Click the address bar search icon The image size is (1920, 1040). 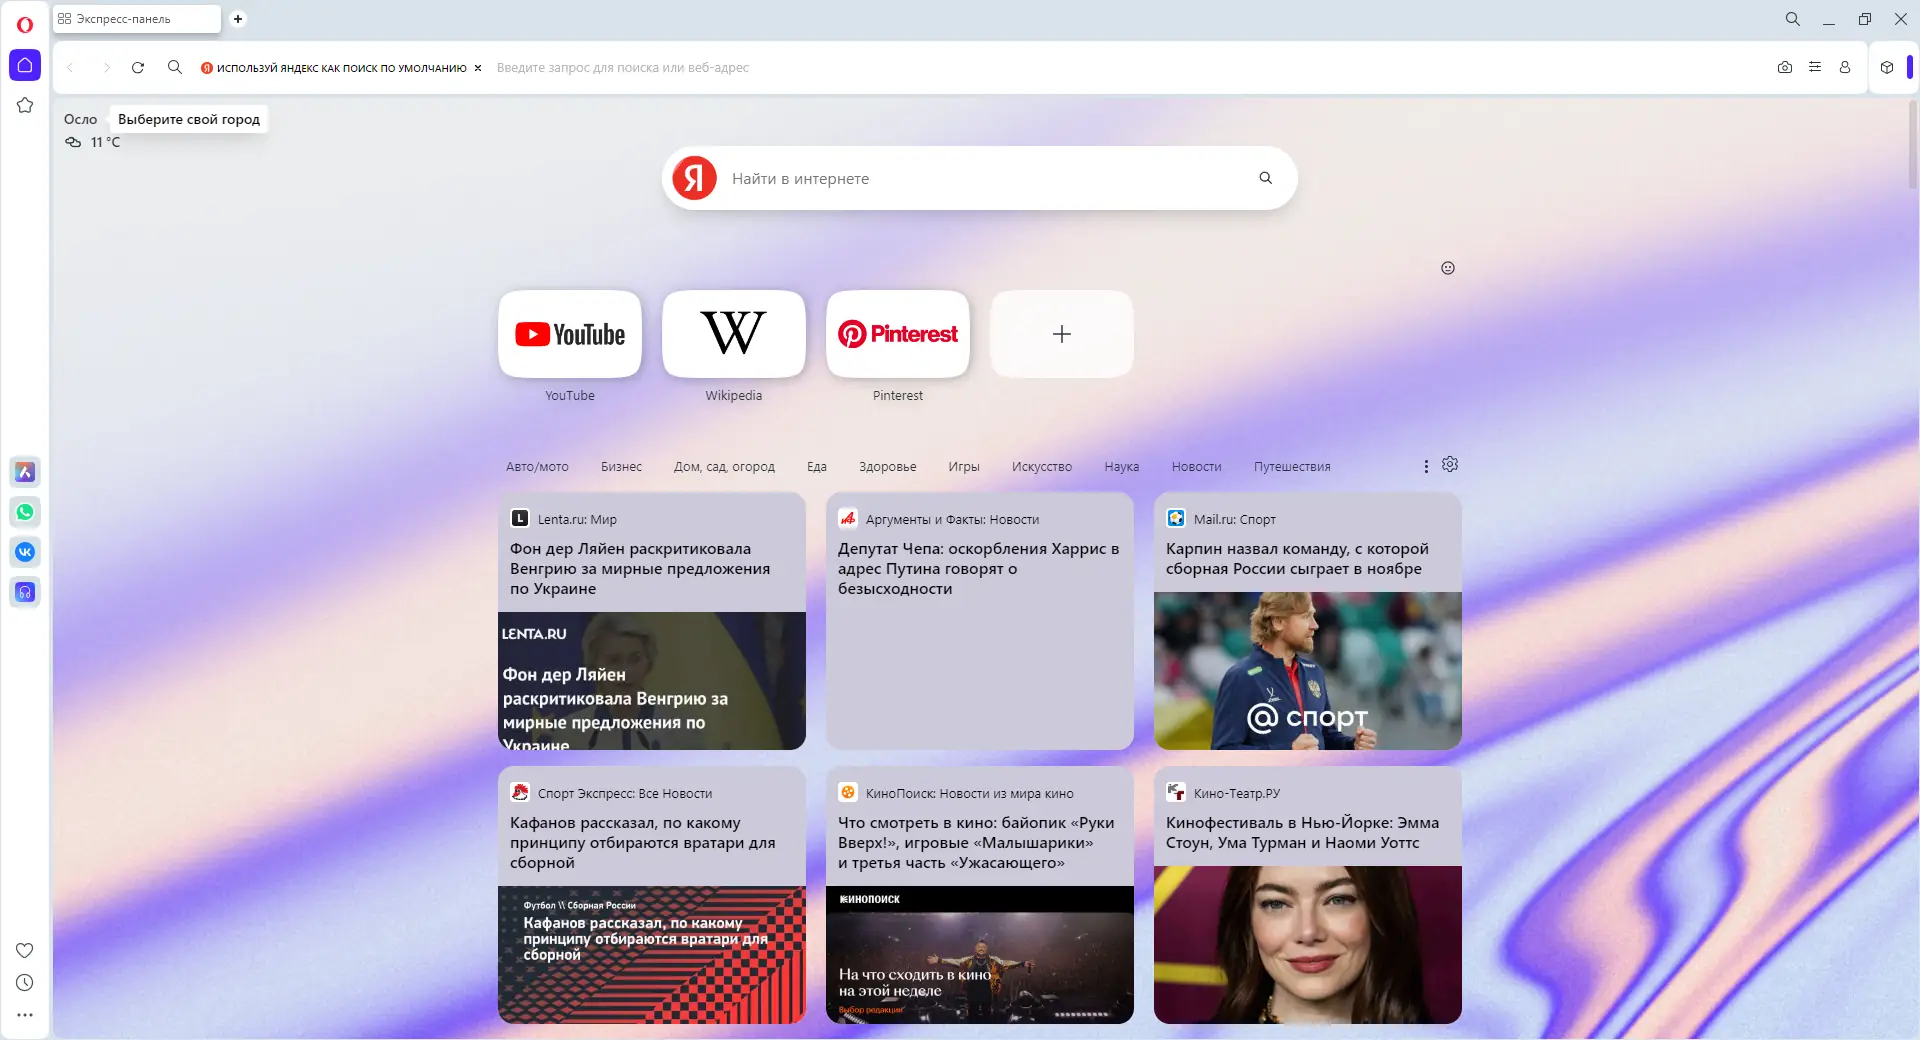pos(175,67)
